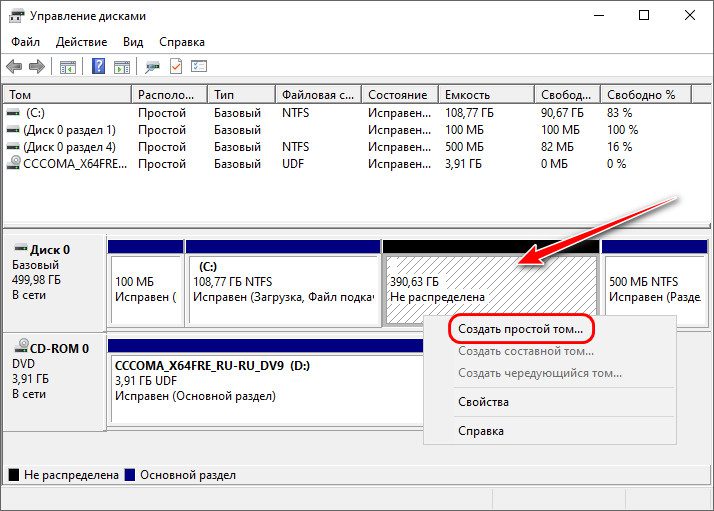Click the red checkmark document toolbar icon
The height and width of the screenshot is (511, 714).
tap(176, 66)
